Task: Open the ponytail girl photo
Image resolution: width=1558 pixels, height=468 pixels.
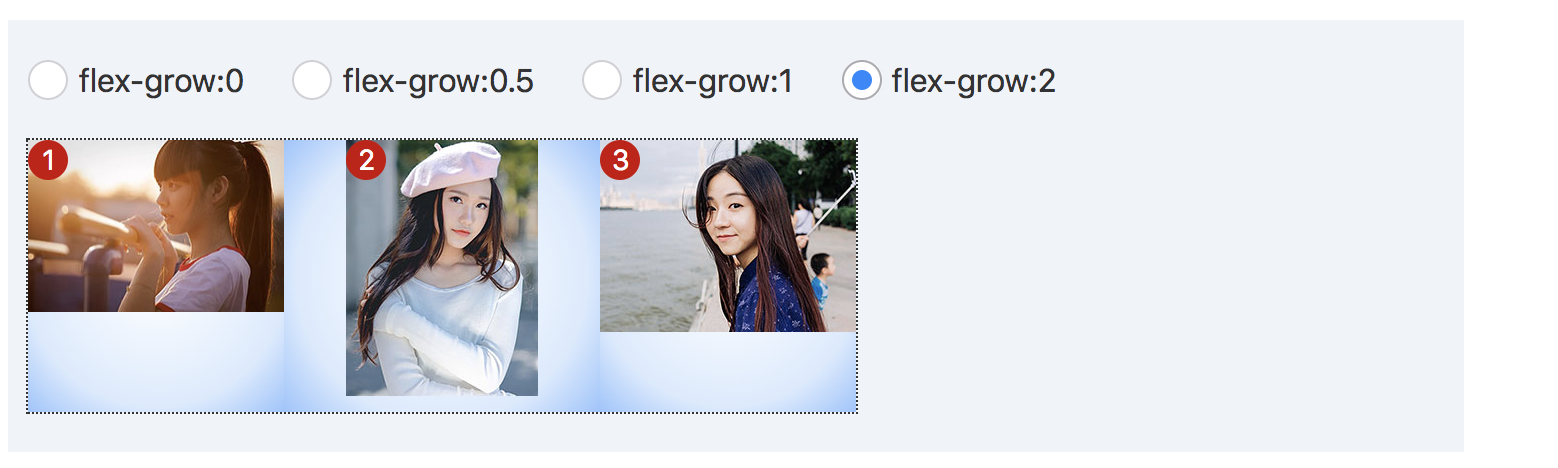Action: click(x=156, y=226)
